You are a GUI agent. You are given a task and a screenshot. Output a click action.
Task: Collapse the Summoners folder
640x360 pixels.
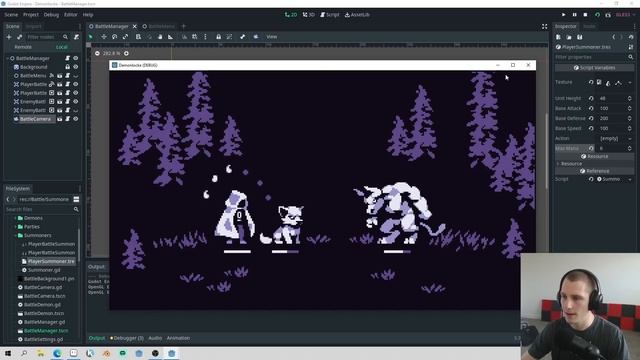[16, 236]
